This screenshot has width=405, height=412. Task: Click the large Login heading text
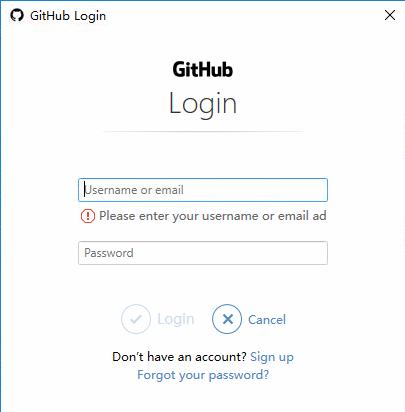pyautogui.click(x=203, y=104)
